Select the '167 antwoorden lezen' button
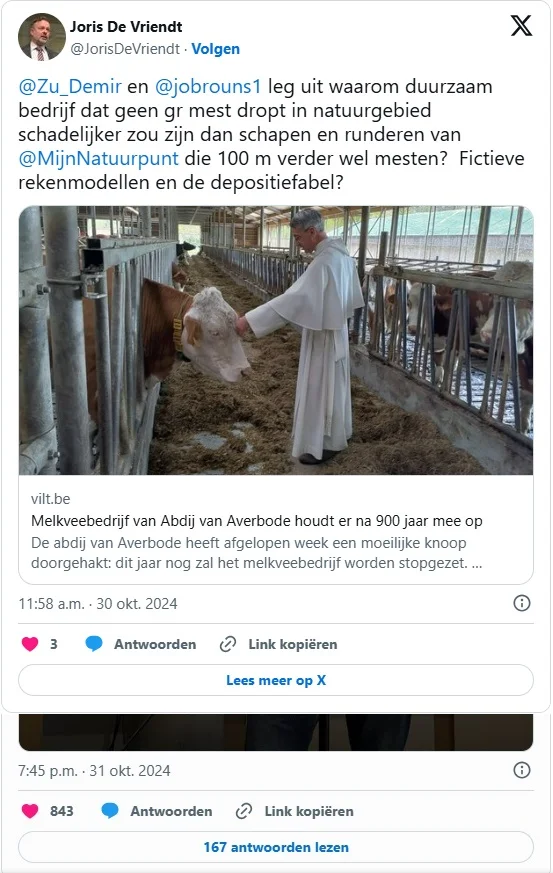553x873 pixels. click(276, 847)
